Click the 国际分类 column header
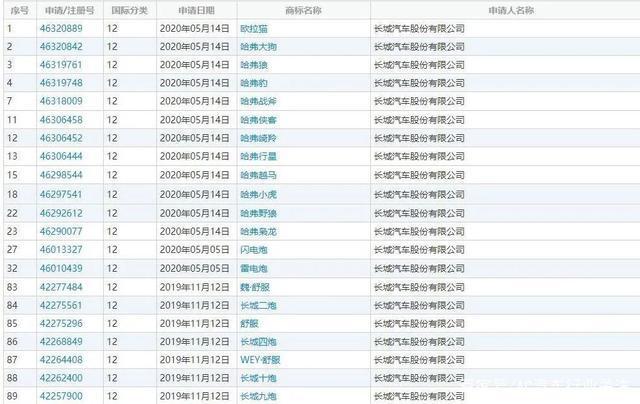 coord(128,9)
